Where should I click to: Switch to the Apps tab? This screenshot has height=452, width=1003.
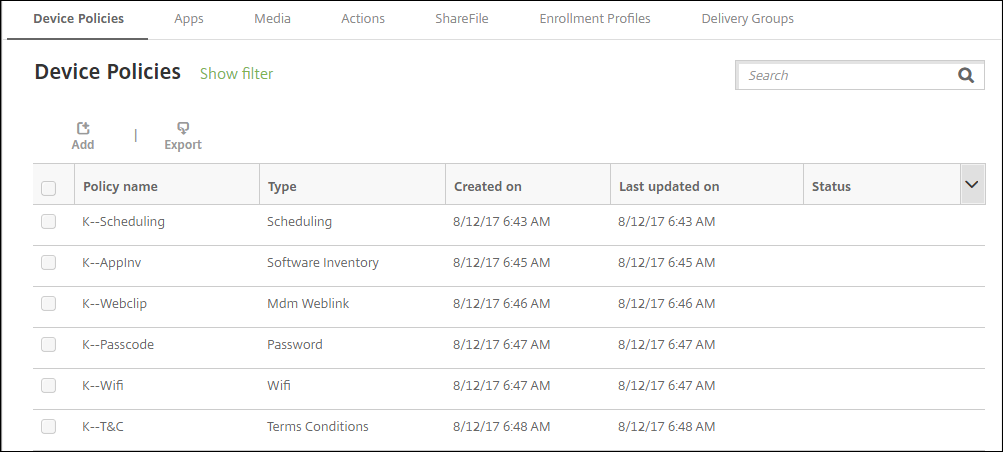point(189,19)
